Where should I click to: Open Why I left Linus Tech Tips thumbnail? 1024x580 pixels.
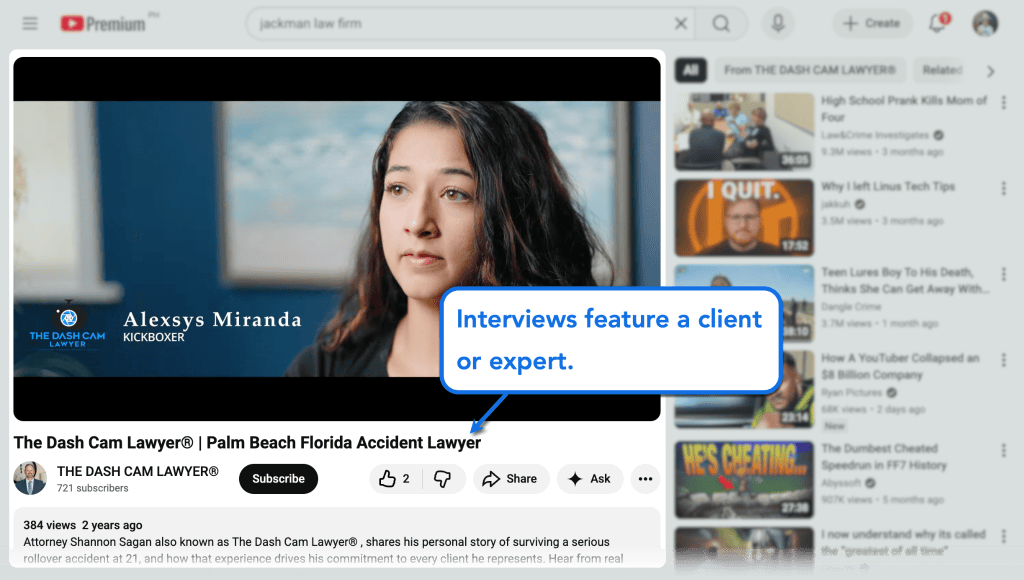744,218
